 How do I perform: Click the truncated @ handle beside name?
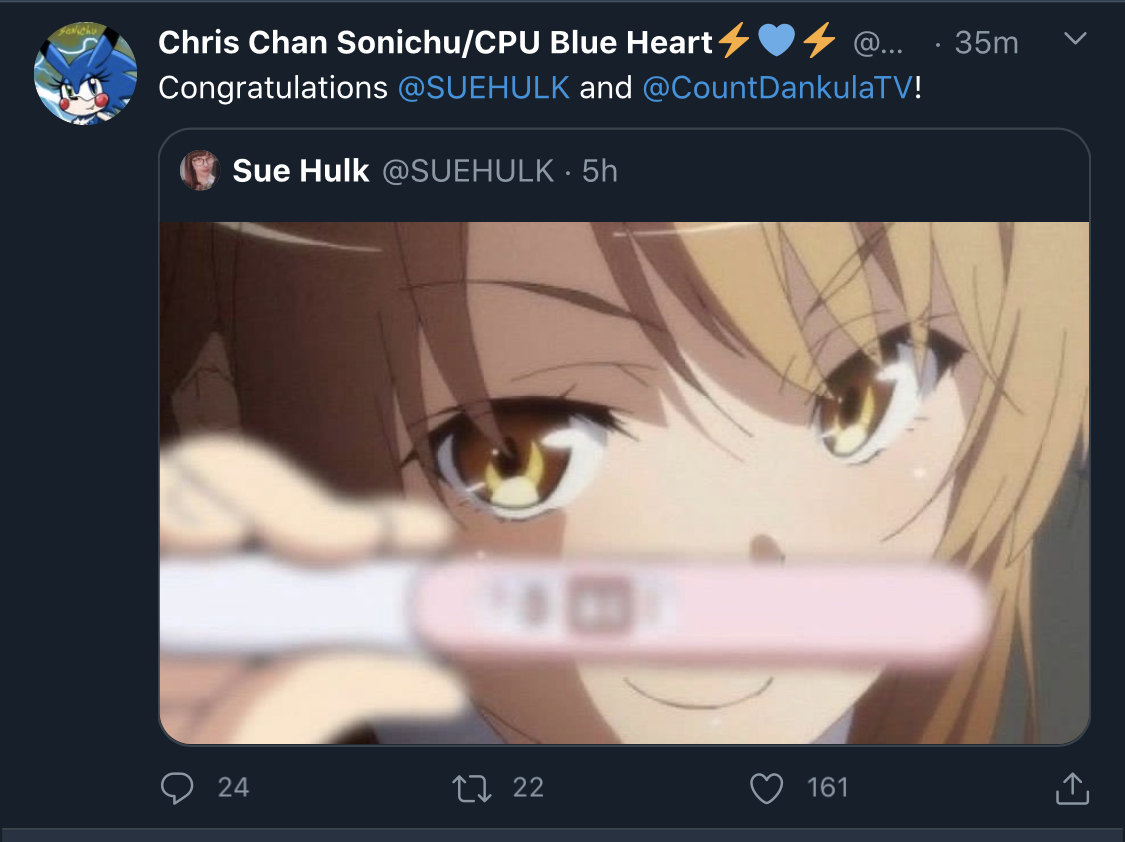[x=878, y=44]
